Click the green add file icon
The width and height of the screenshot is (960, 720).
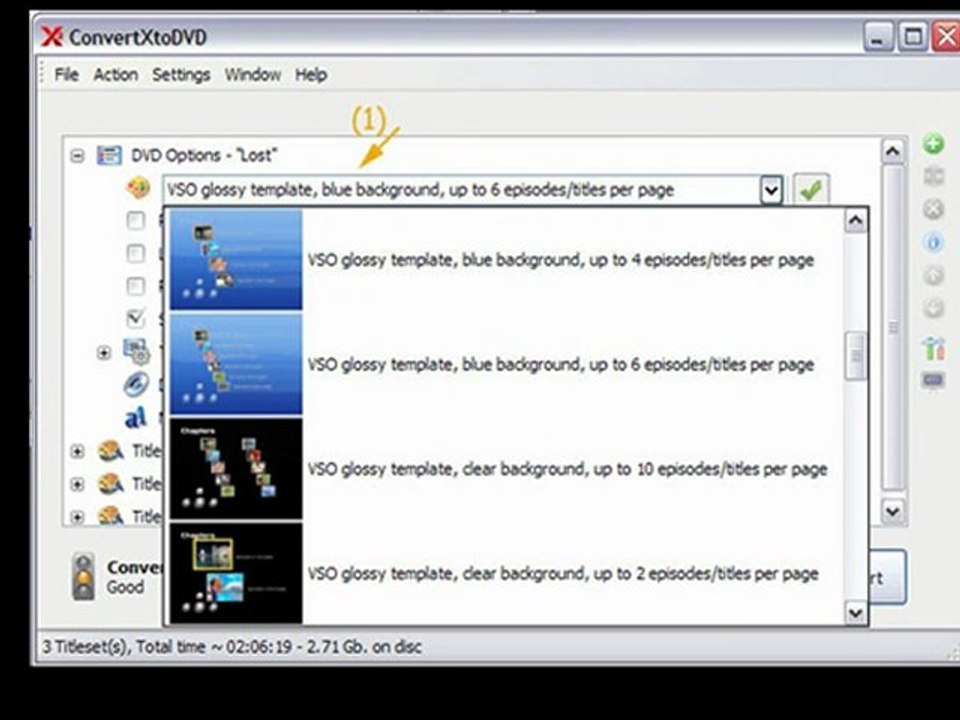tap(933, 144)
